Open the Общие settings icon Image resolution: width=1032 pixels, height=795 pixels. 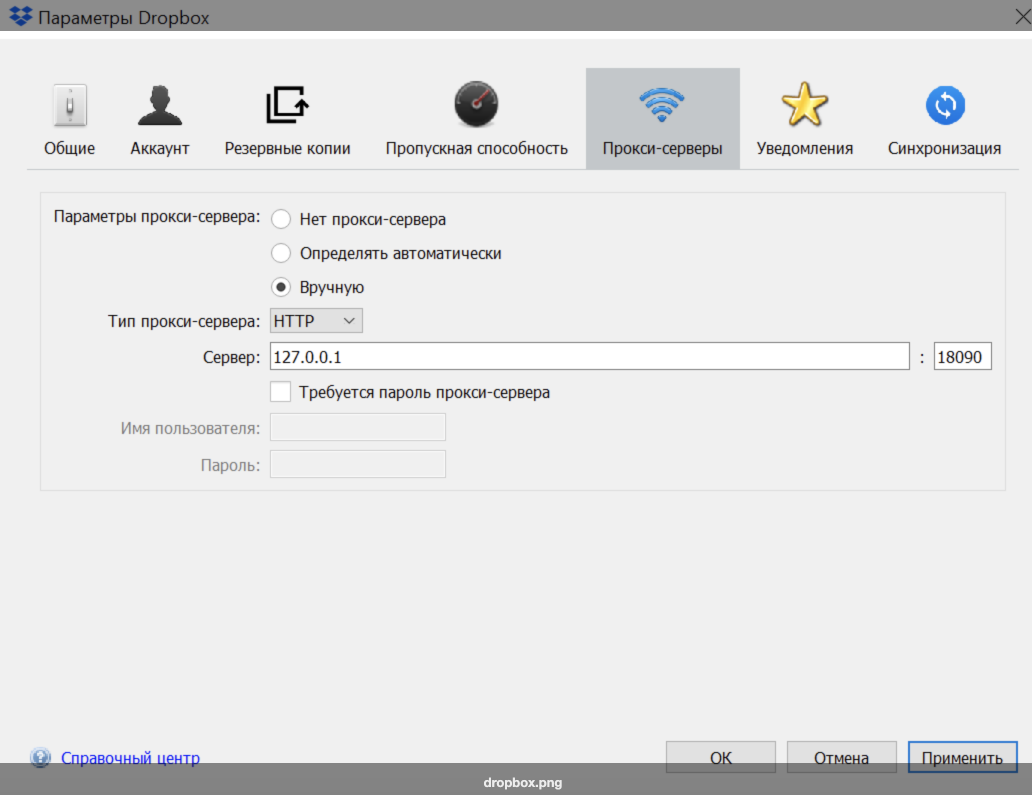coord(67,105)
